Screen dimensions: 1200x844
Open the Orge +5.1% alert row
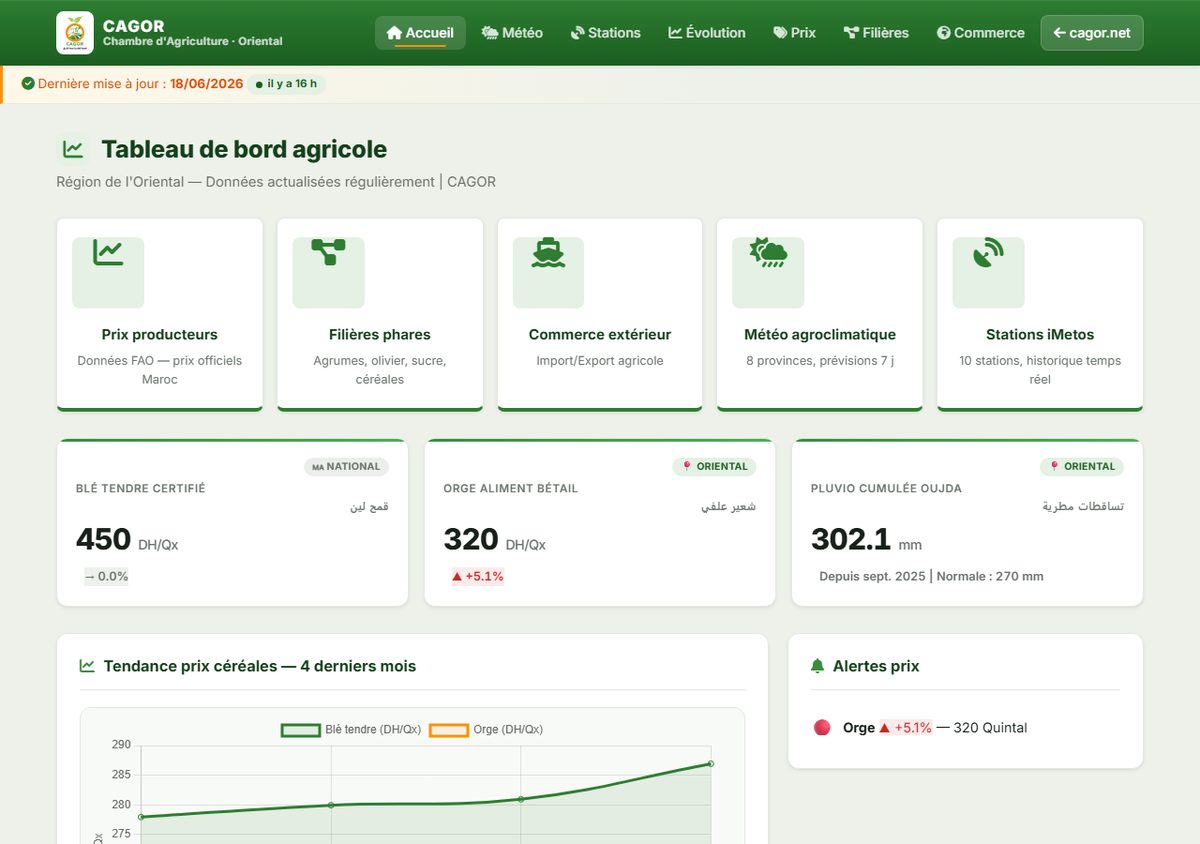(x=965, y=728)
